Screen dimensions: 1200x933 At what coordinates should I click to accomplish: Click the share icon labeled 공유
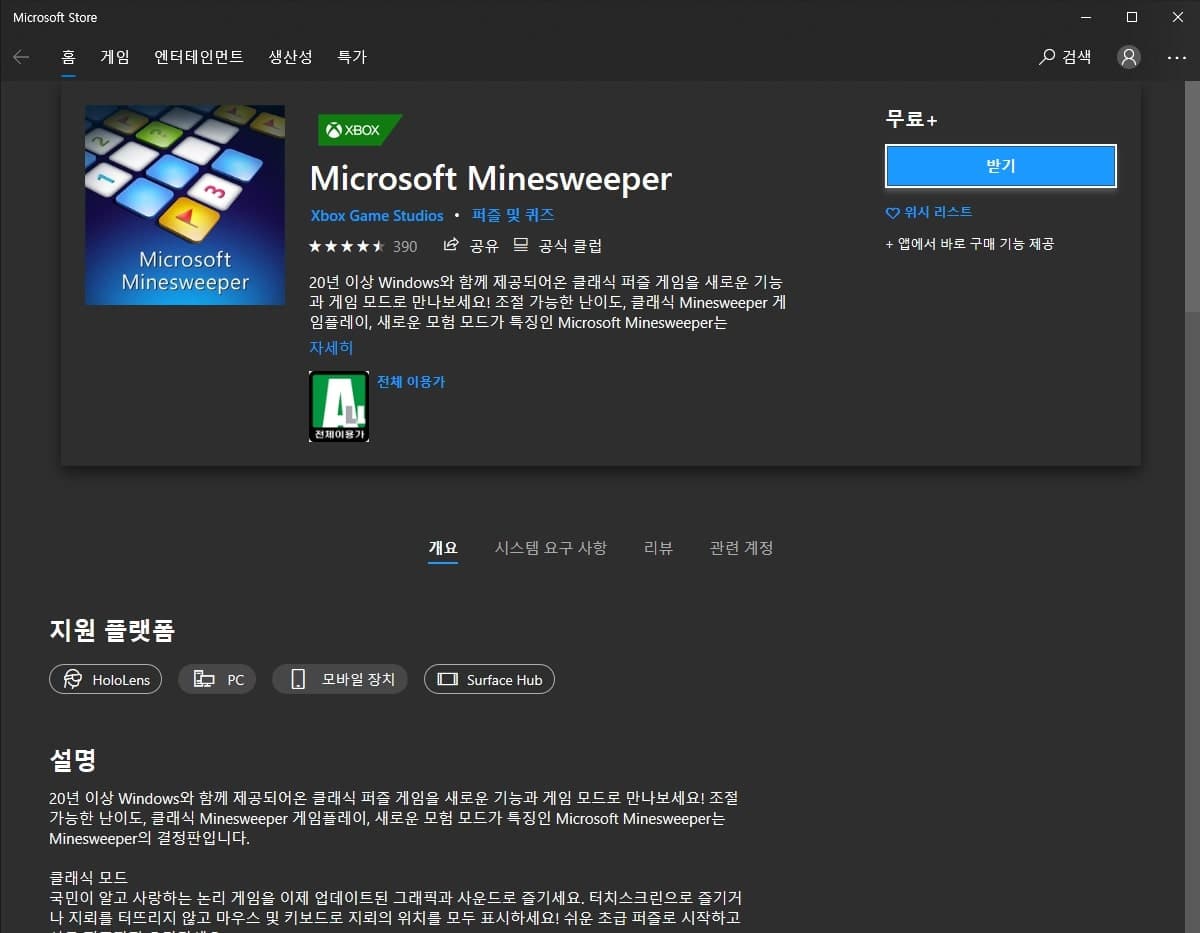(x=451, y=245)
